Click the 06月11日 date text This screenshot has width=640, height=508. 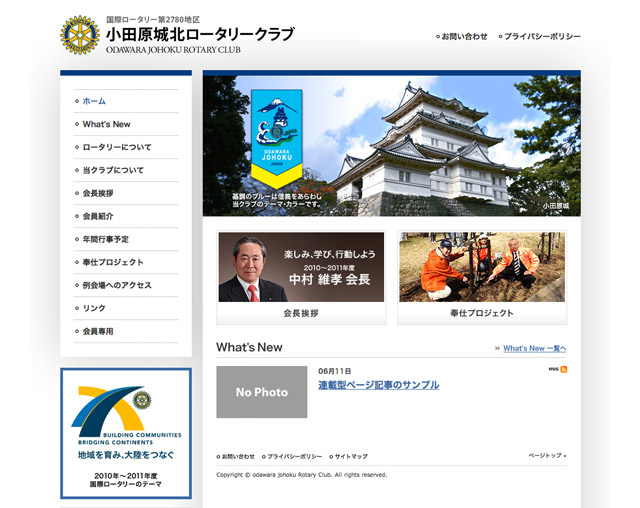(x=334, y=371)
